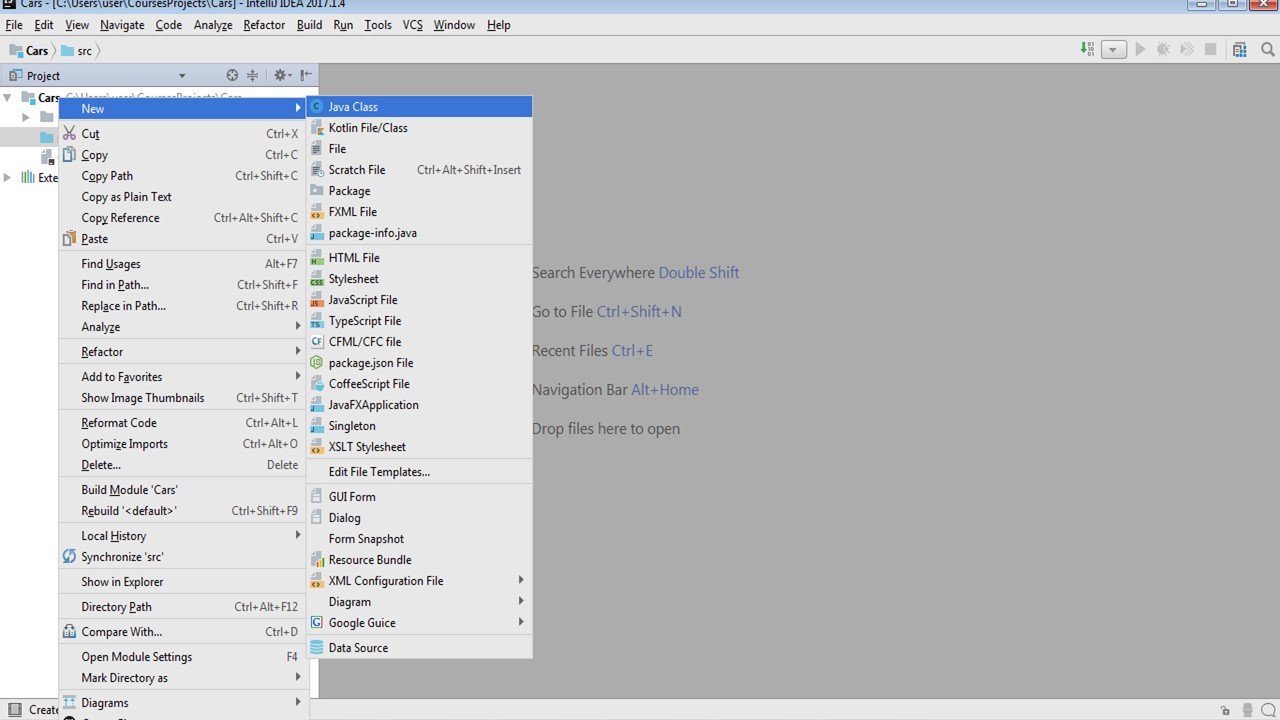The width and height of the screenshot is (1280, 720).
Task: Open the Project panel gear settings icon
Action: click(x=280, y=75)
